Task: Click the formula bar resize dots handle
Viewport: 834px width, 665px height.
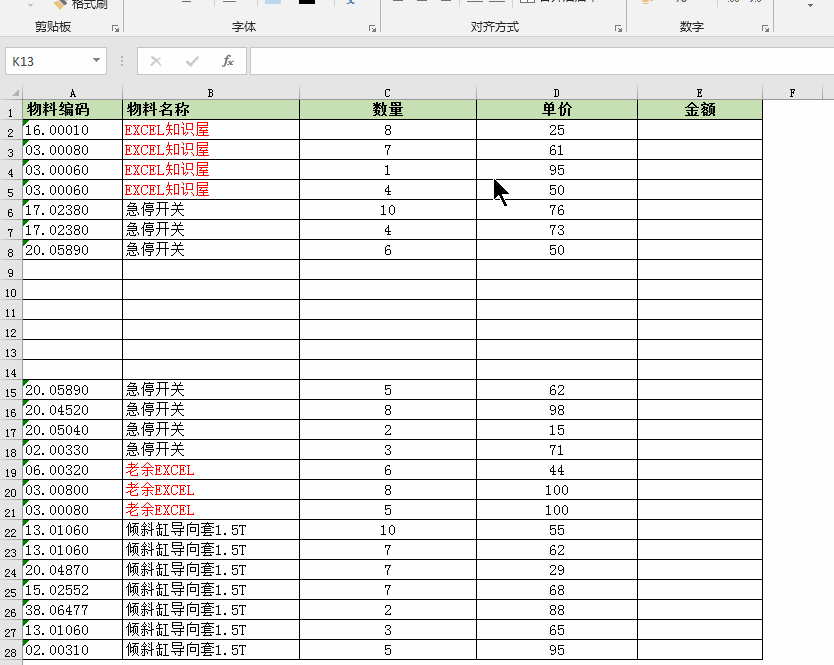Action: click(122, 61)
